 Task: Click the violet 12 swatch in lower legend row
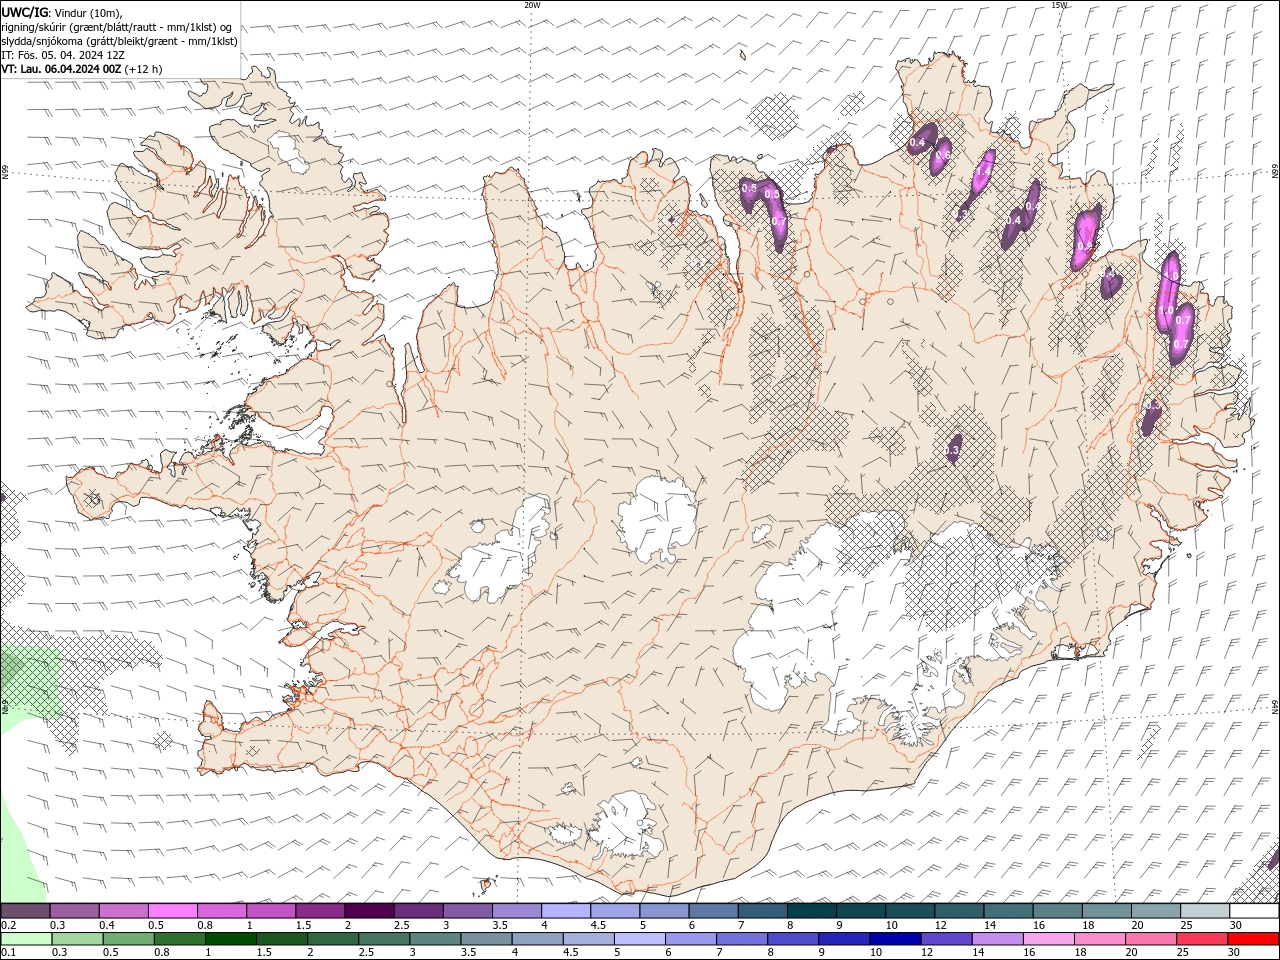(x=945, y=939)
